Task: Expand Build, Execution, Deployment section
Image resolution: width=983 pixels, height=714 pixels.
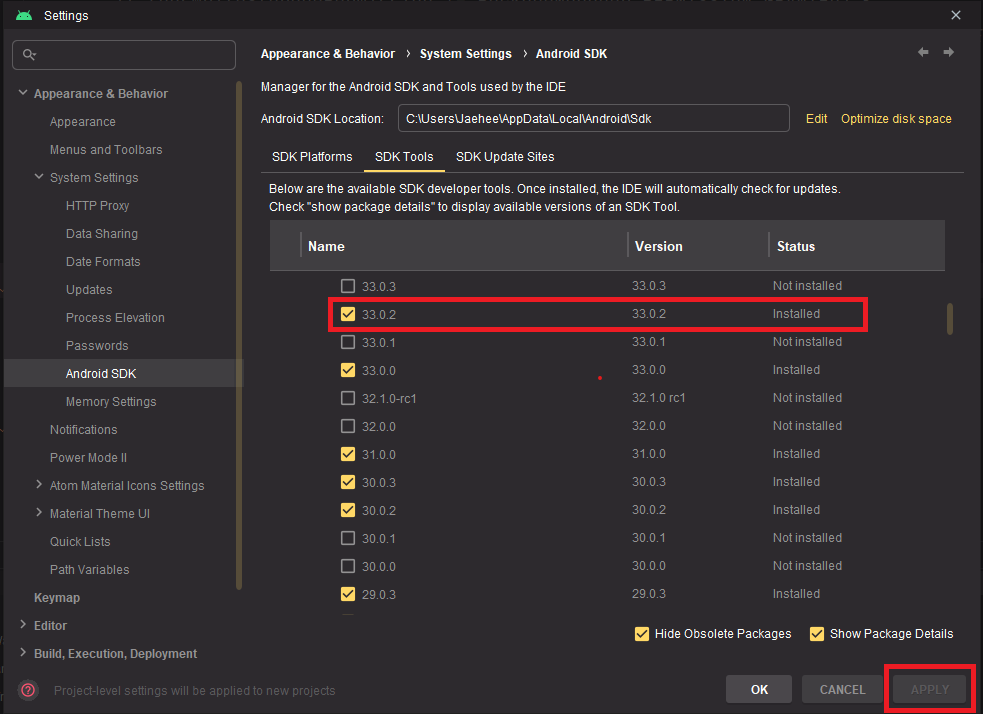Action: [x=23, y=653]
